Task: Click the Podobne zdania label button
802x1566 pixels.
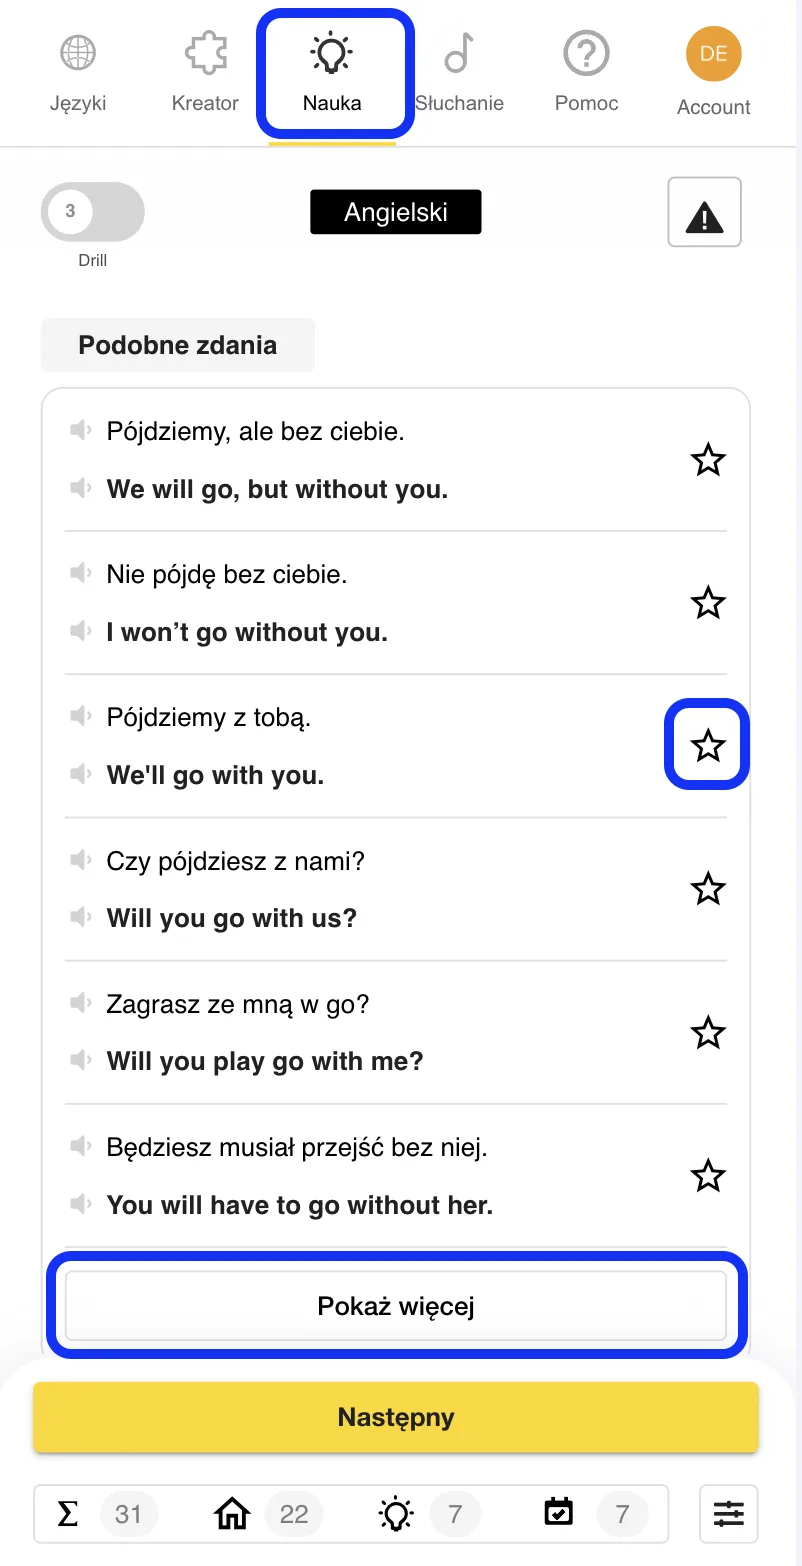Action: (x=178, y=345)
